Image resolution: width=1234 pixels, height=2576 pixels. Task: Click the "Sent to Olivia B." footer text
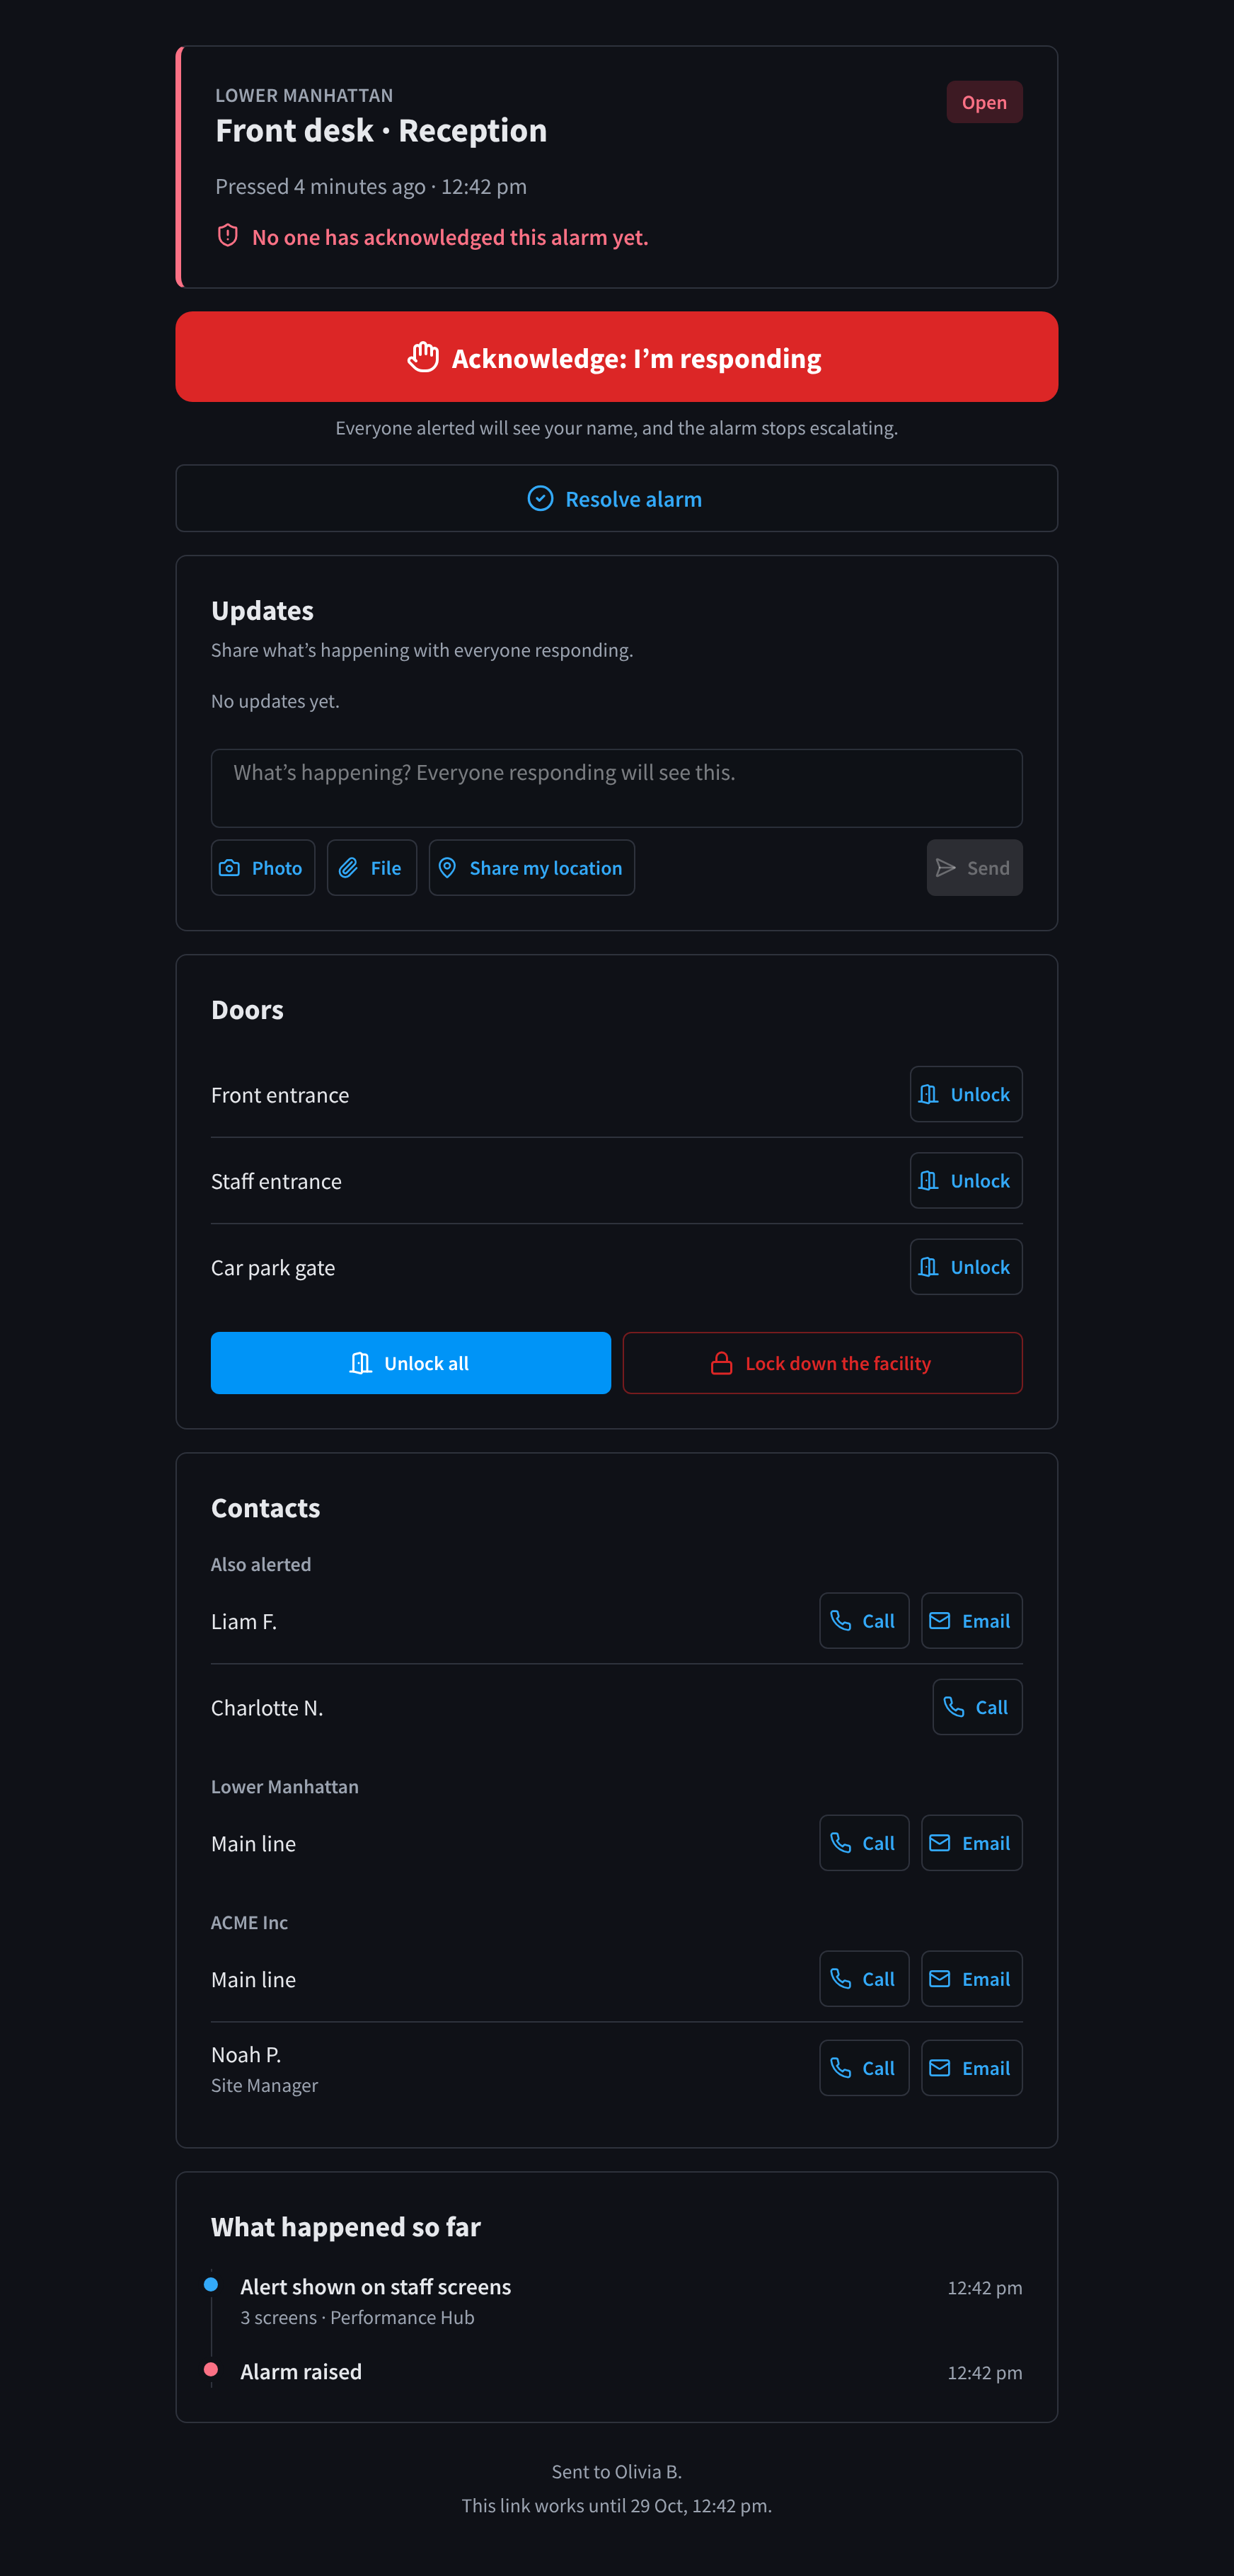click(617, 2471)
